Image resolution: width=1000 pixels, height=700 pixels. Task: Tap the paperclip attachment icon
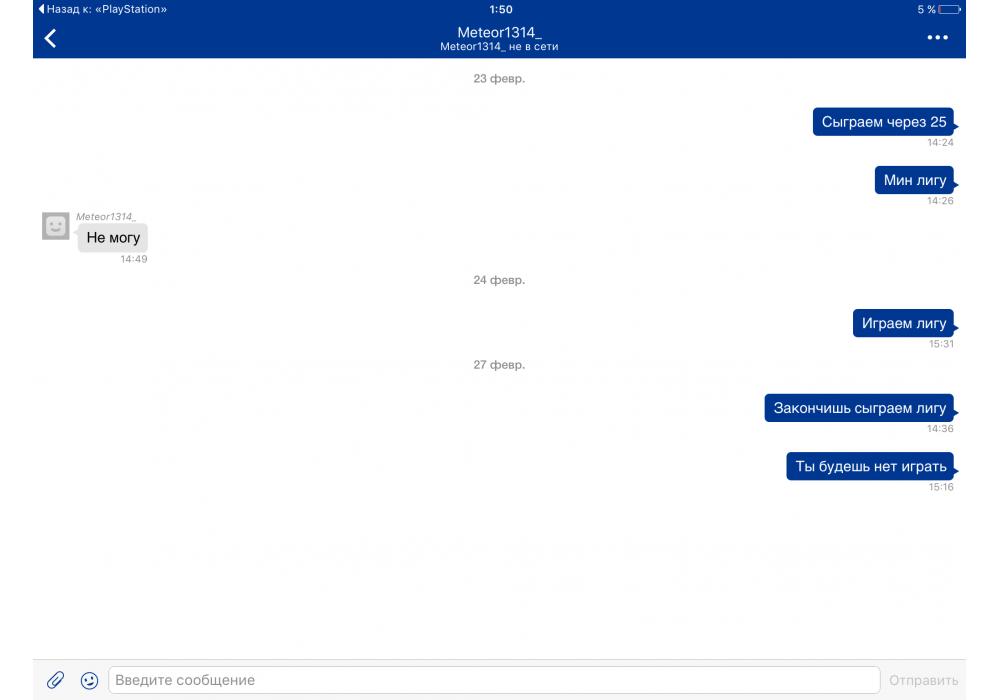point(56,680)
